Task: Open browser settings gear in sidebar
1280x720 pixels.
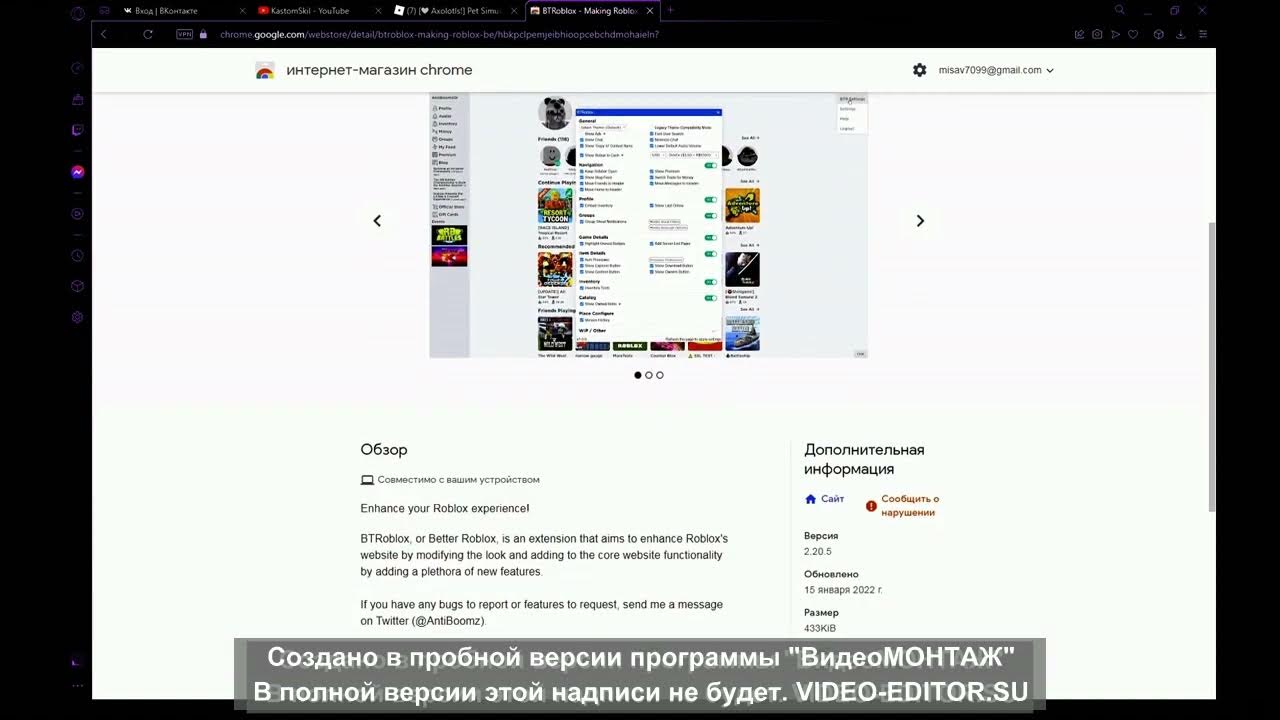Action: point(77,317)
